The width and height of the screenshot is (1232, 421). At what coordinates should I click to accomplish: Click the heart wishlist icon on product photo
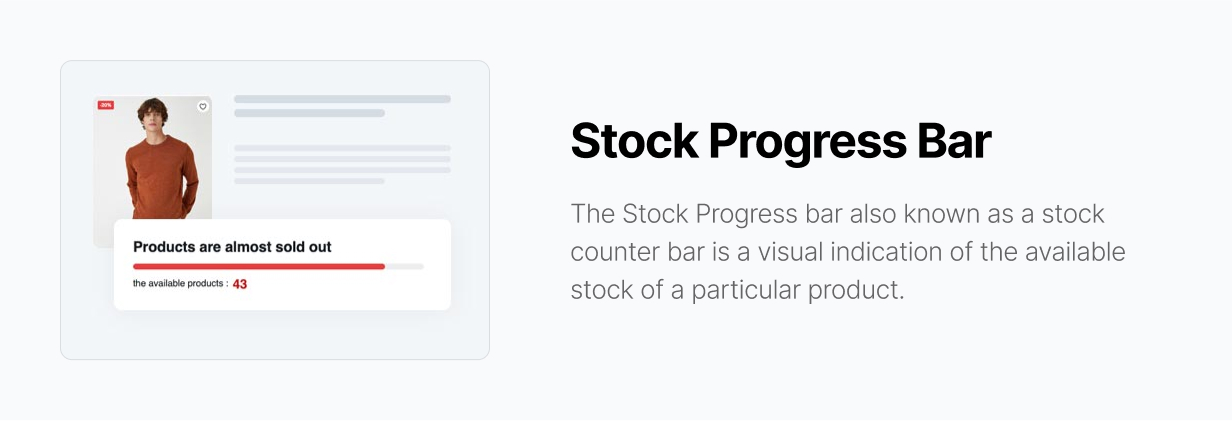203,106
